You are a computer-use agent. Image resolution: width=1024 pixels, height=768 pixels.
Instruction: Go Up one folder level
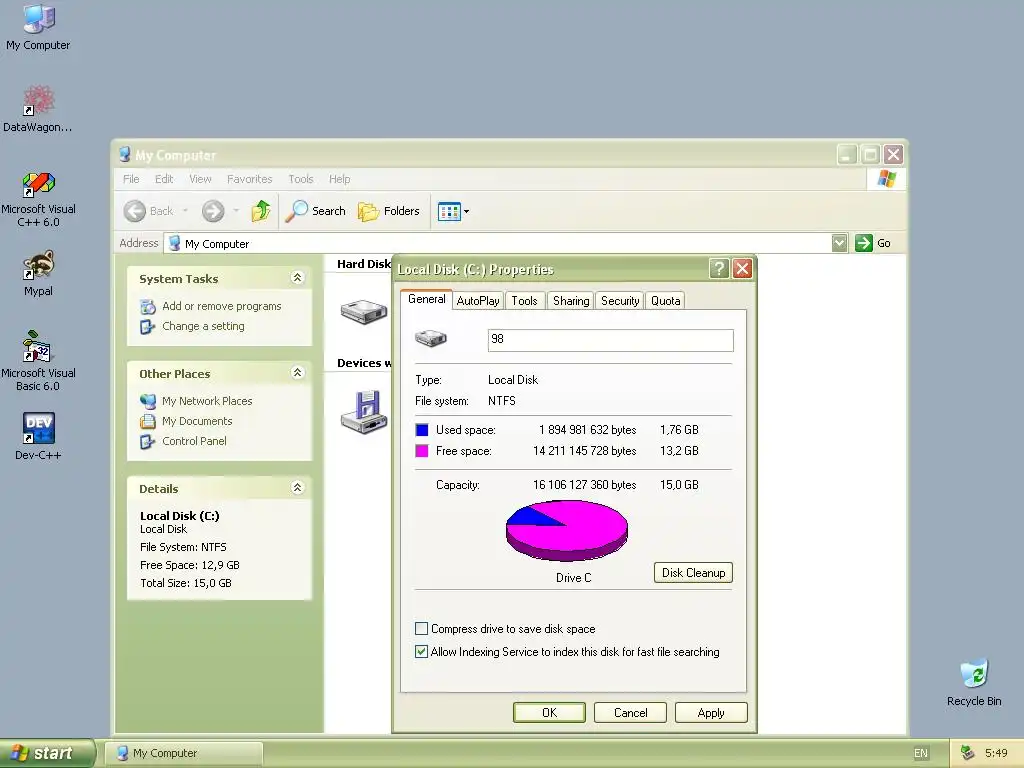pos(261,211)
